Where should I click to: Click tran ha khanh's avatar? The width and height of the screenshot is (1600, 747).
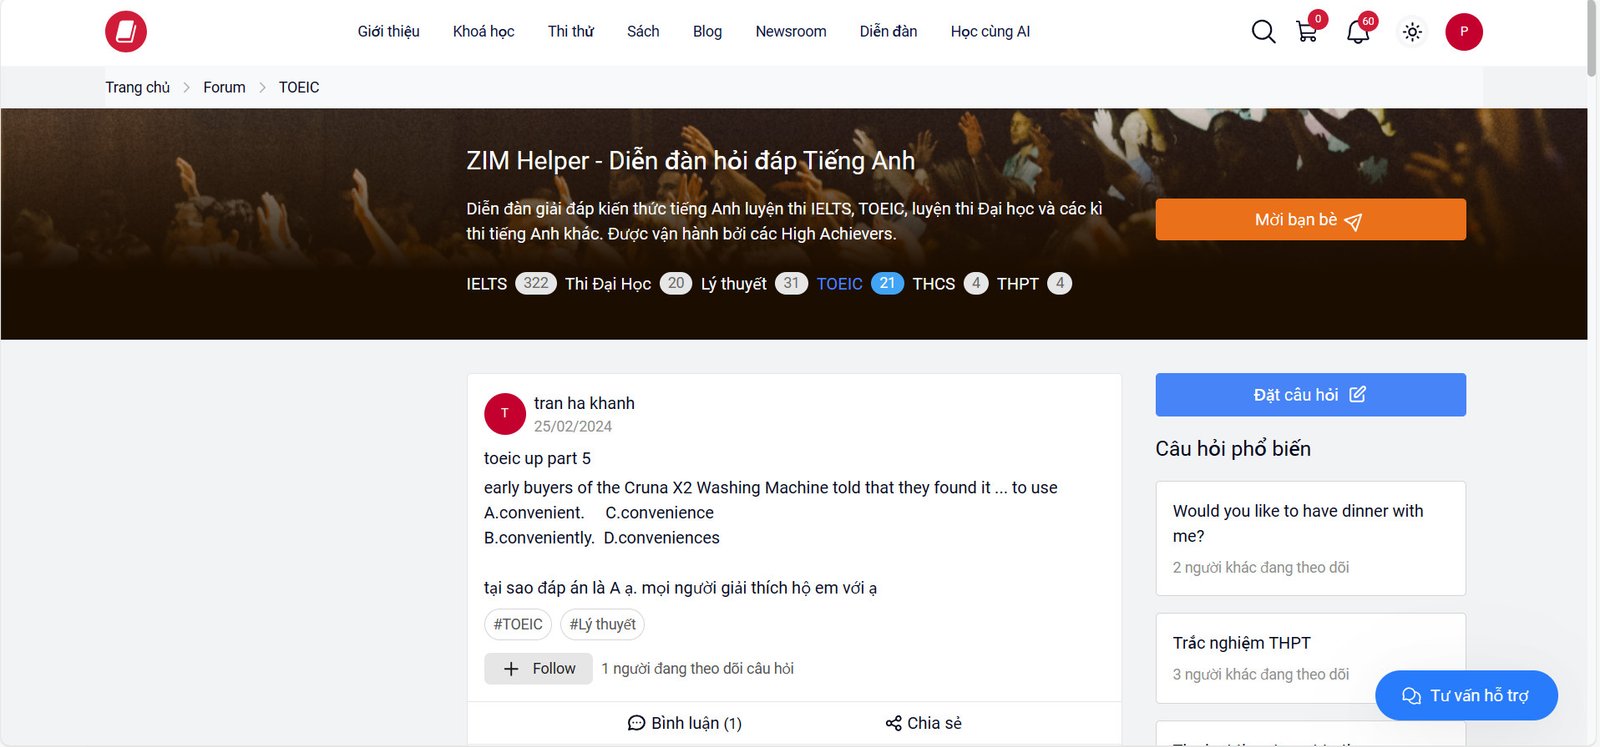pos(505,414)
